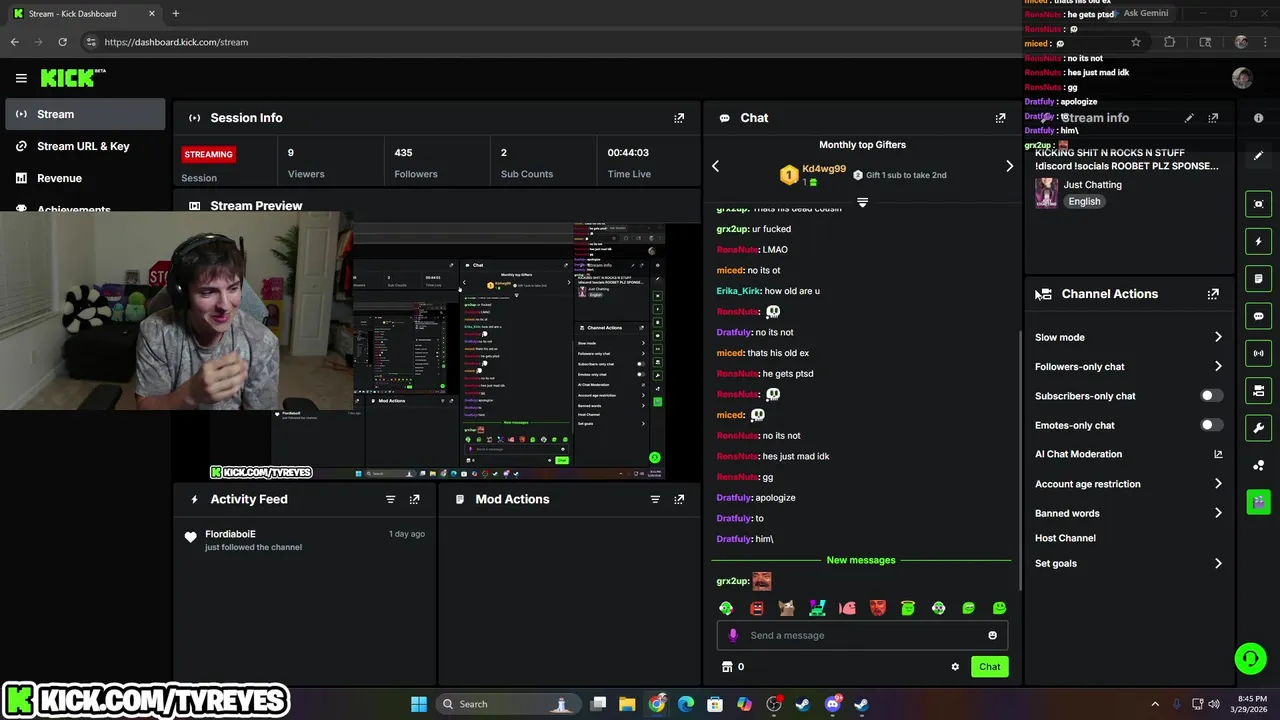Click the purple microphone icon in the message box
This screenshot has width=1280, height=720.
click(733, 635)
